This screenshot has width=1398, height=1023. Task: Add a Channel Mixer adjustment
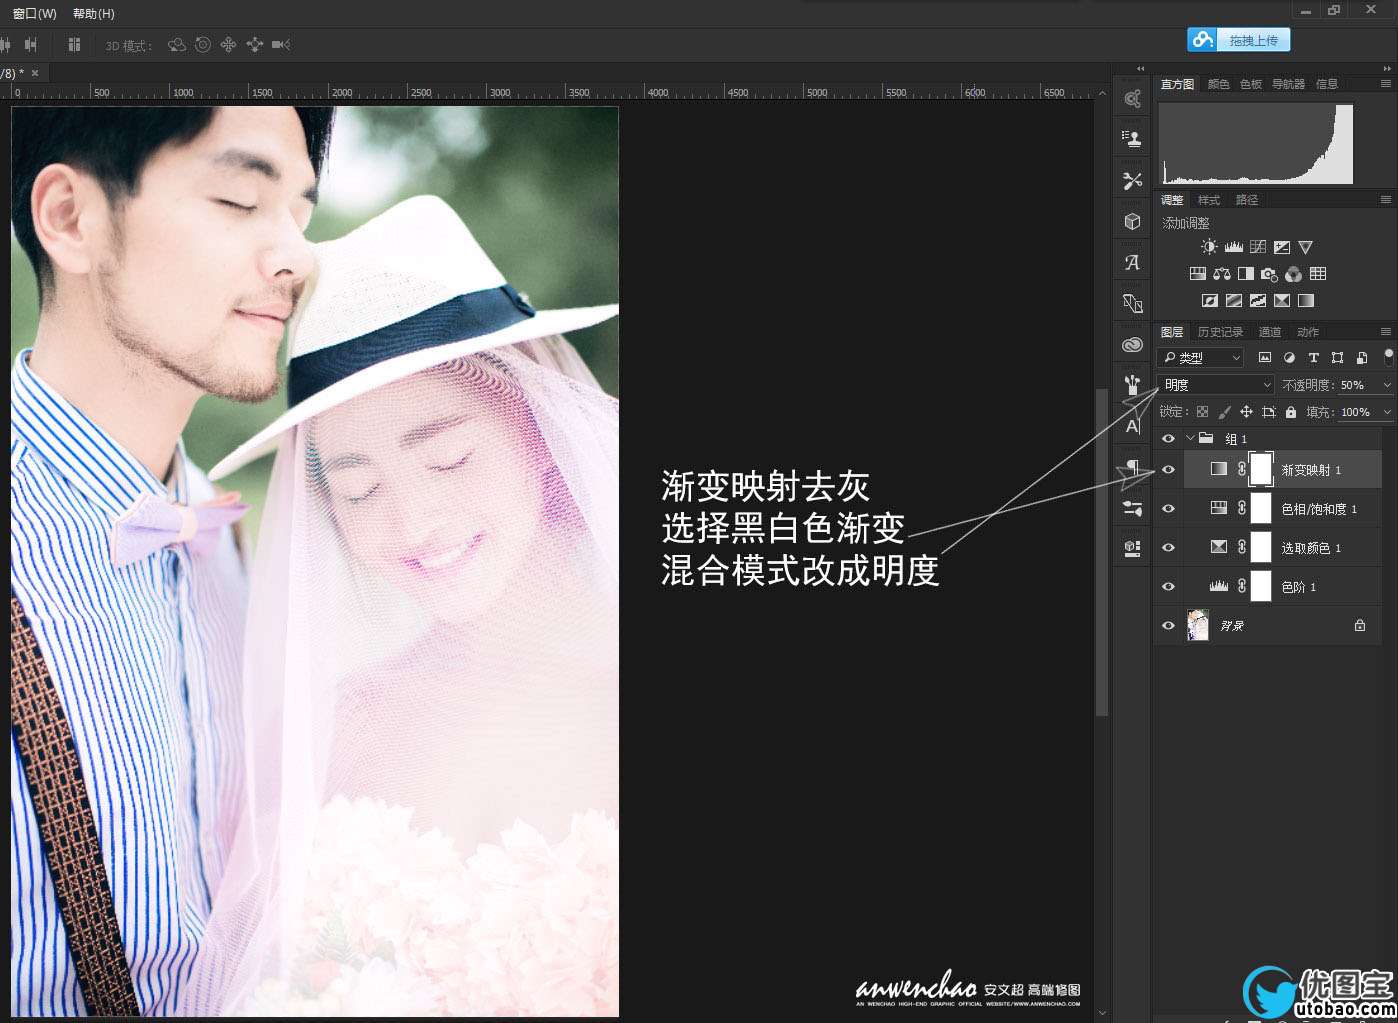1294,273
